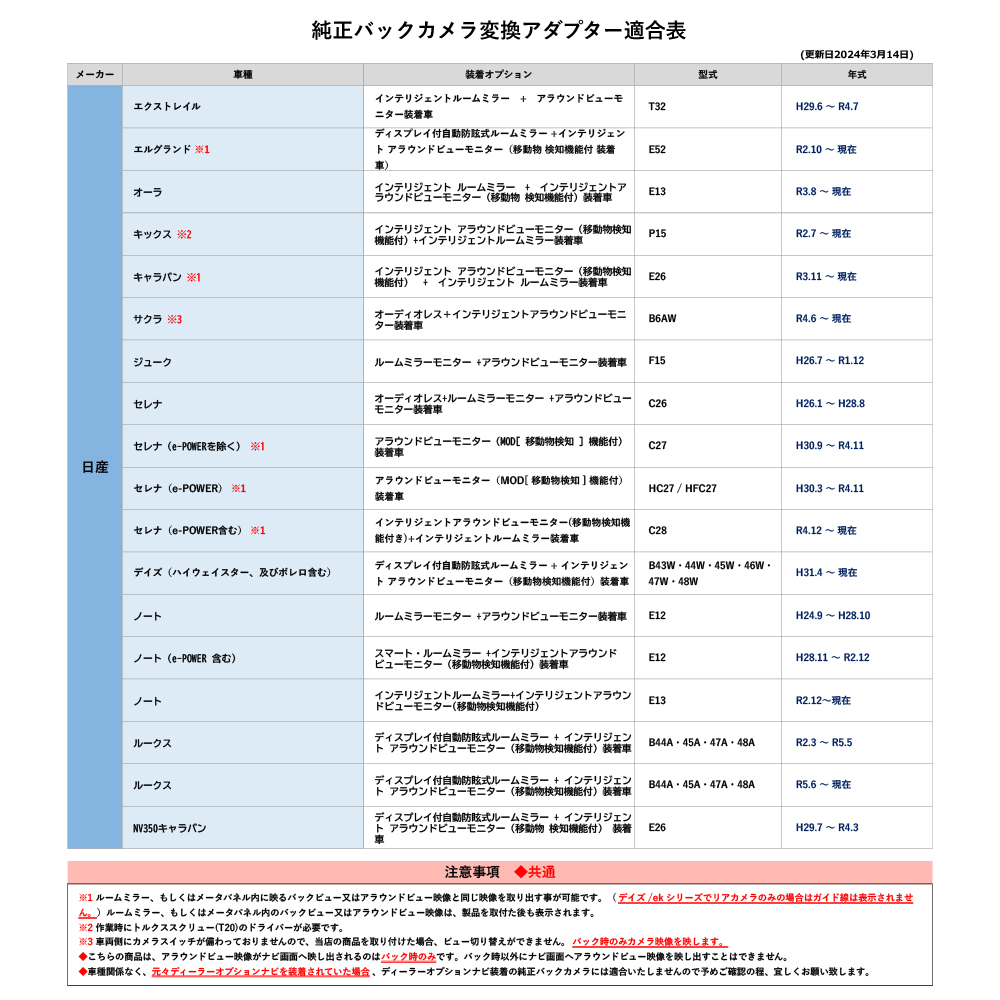This screenshot has width=1000, height=1000.
Task: Select the オーラ vehicle name
Action: tap(147, 192)
